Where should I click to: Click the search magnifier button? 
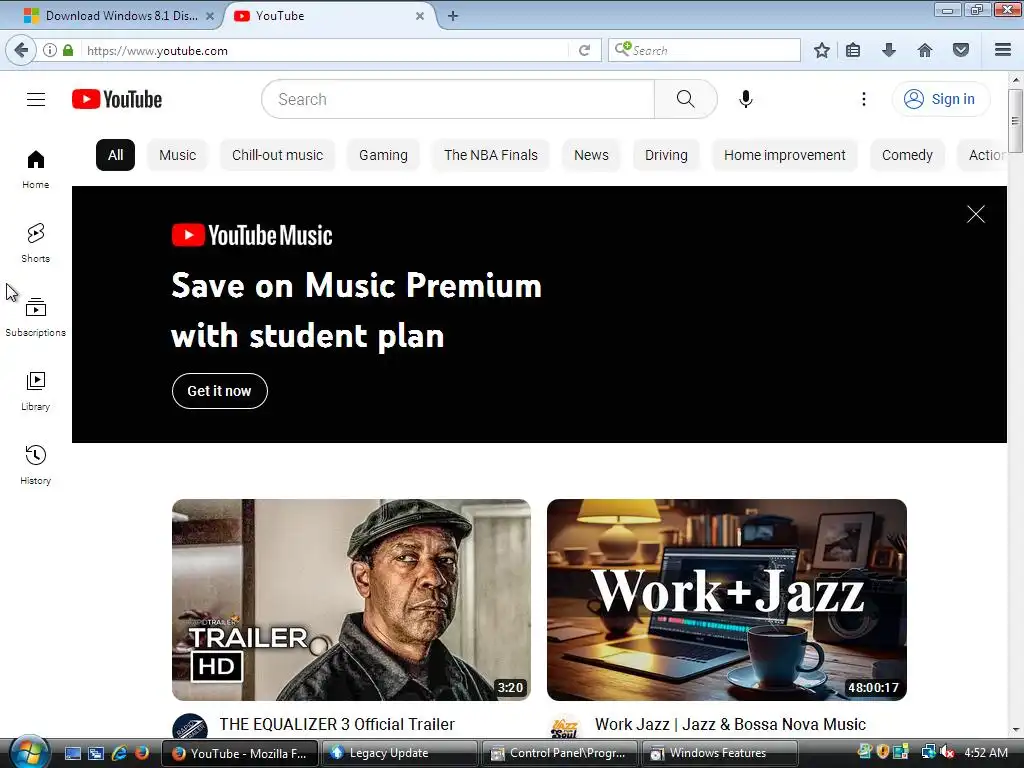tap(685, 99)
